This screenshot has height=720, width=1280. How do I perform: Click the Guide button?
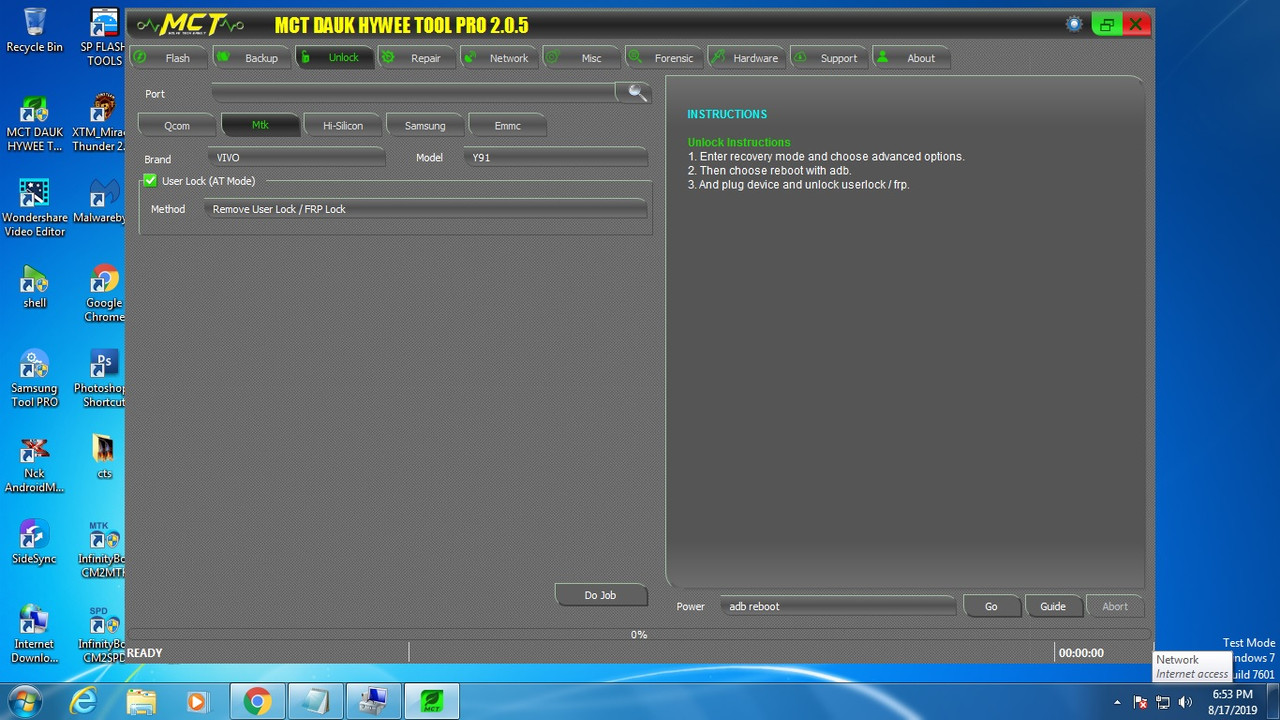click(x=1053, y=606)
